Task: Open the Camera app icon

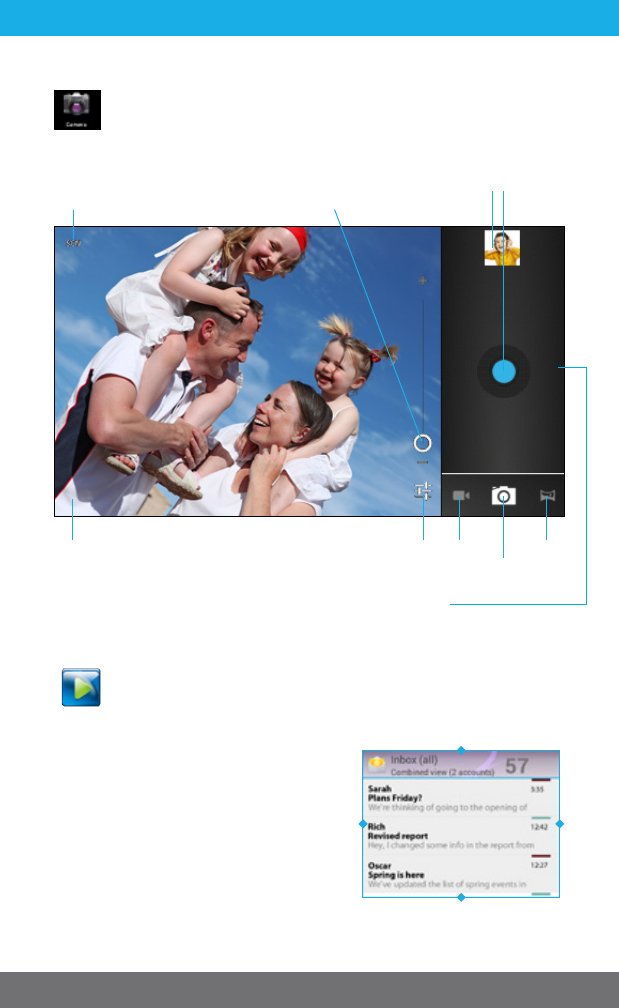Action: tap(77, 110)
